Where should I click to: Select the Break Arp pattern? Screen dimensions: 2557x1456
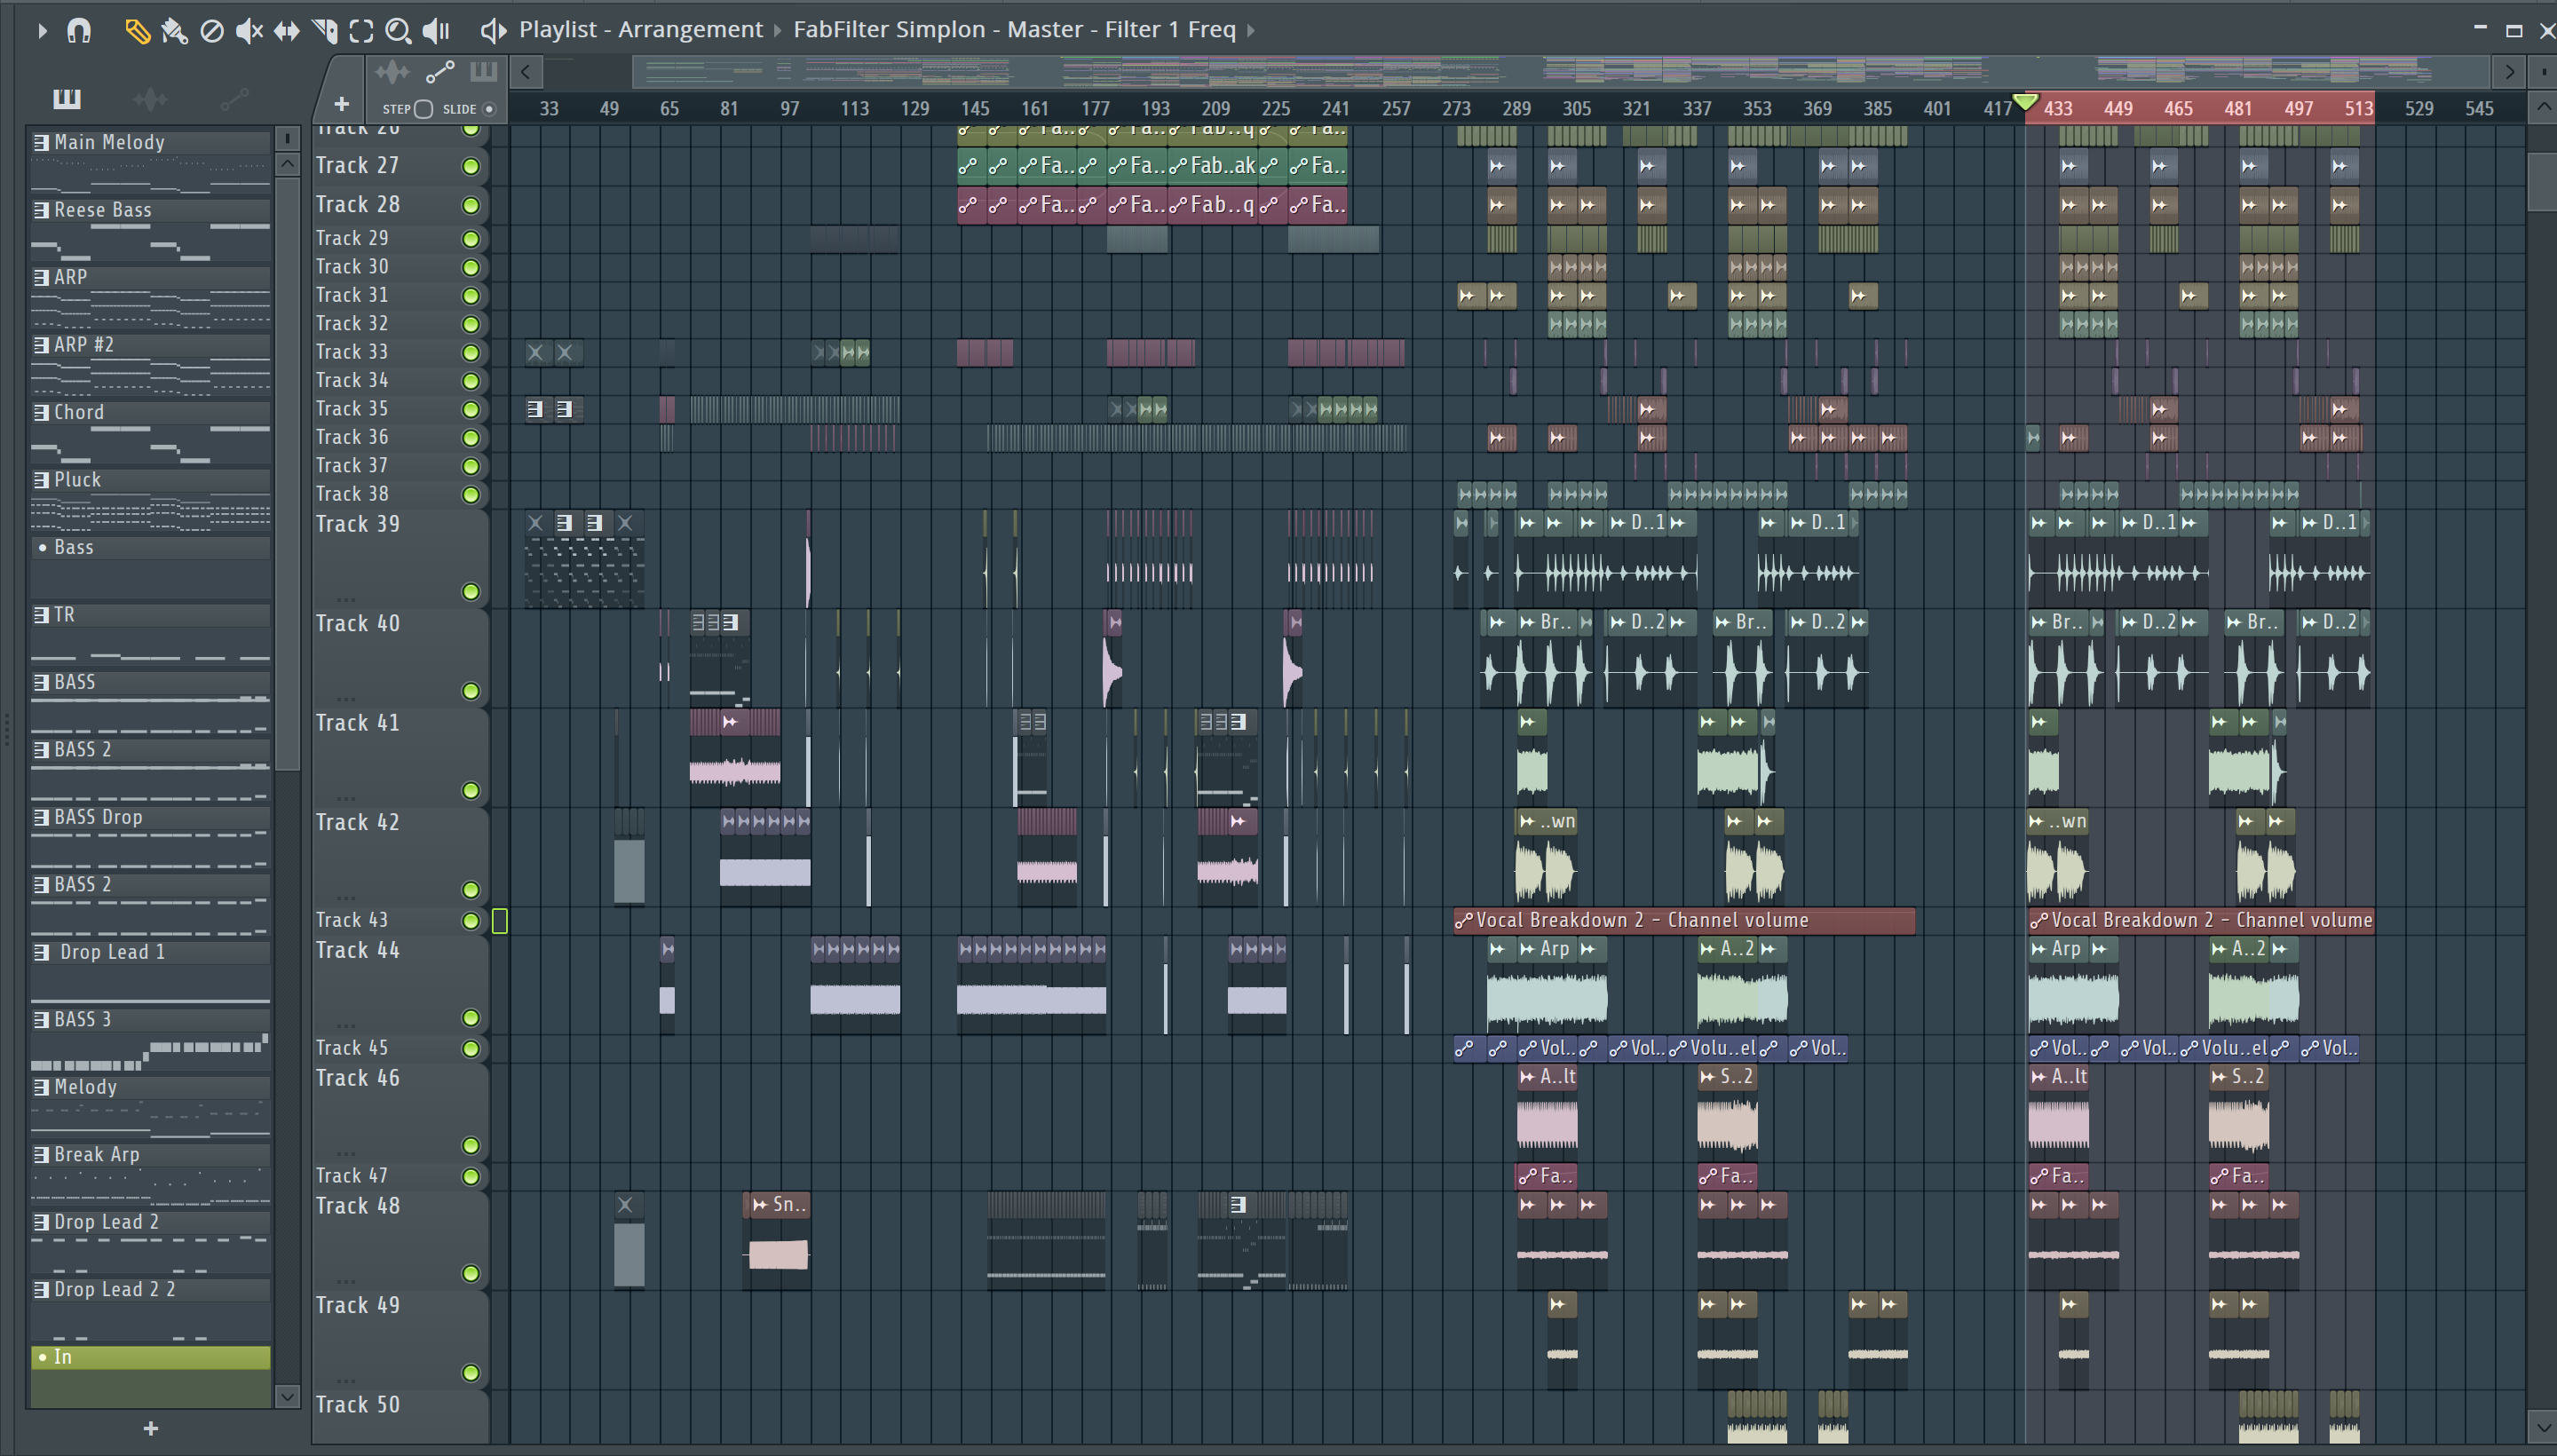tap(150, 1173)
